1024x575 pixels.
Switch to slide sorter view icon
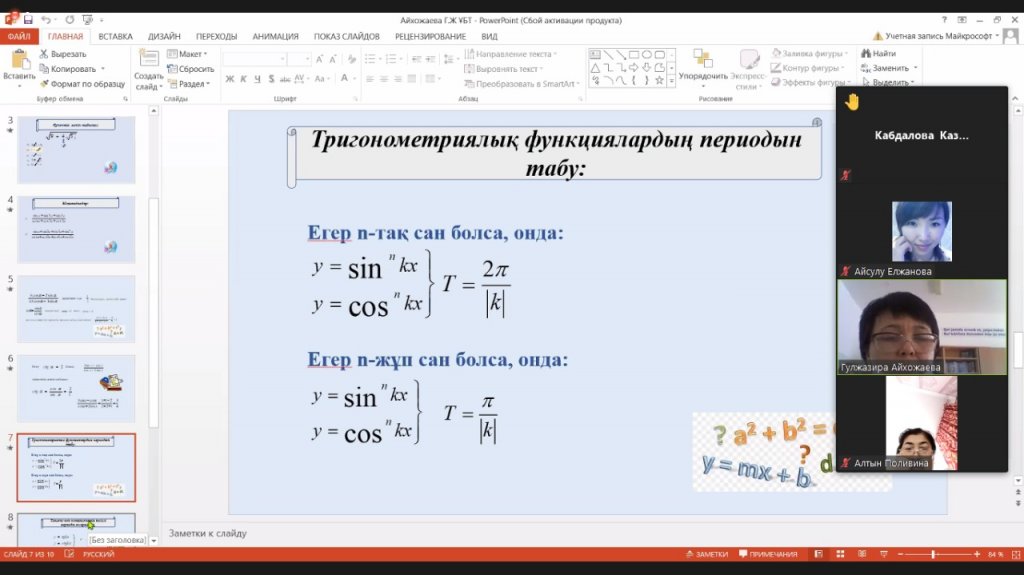click(838, 554)
